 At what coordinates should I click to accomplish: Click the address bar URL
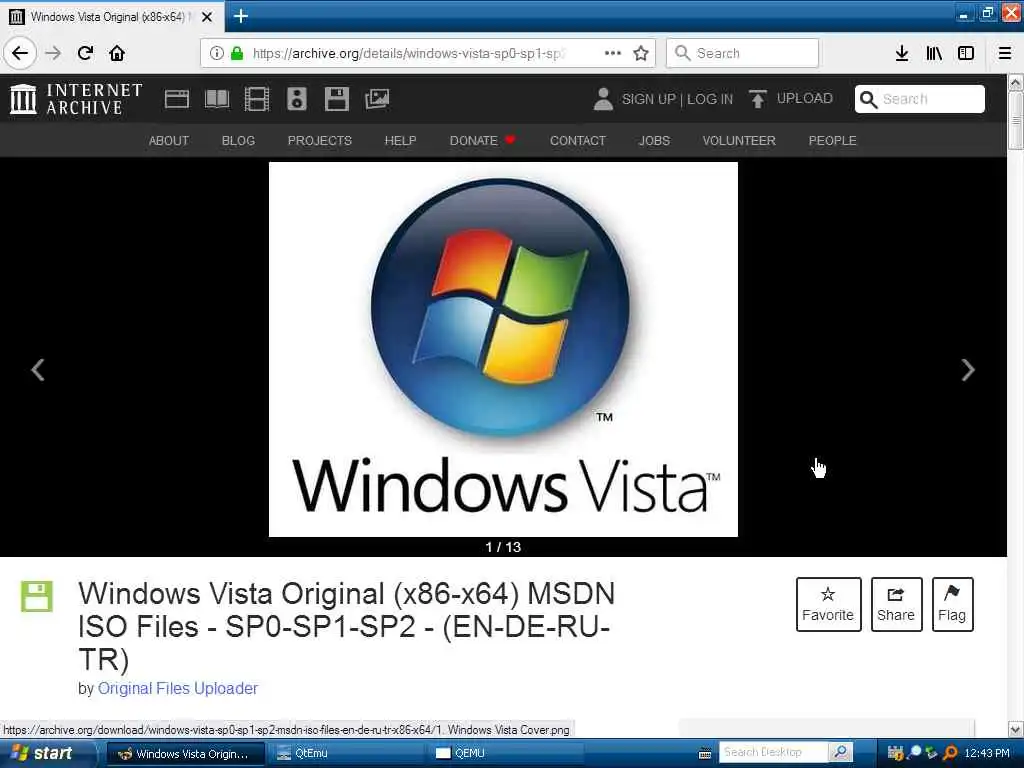click(409, 53)
